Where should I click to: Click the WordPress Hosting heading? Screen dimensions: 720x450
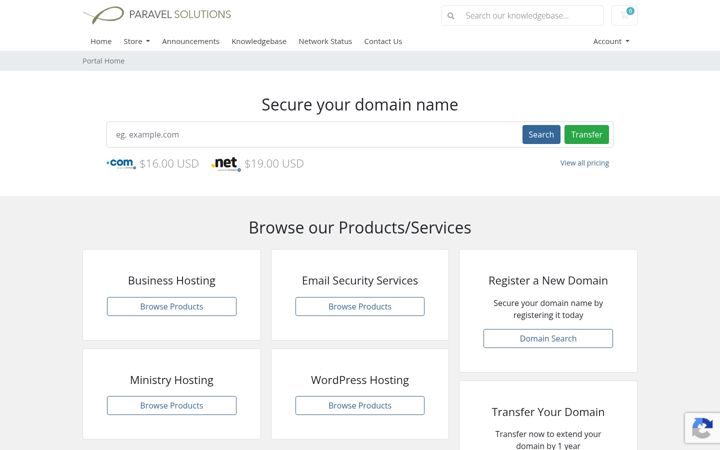point(360,380)
